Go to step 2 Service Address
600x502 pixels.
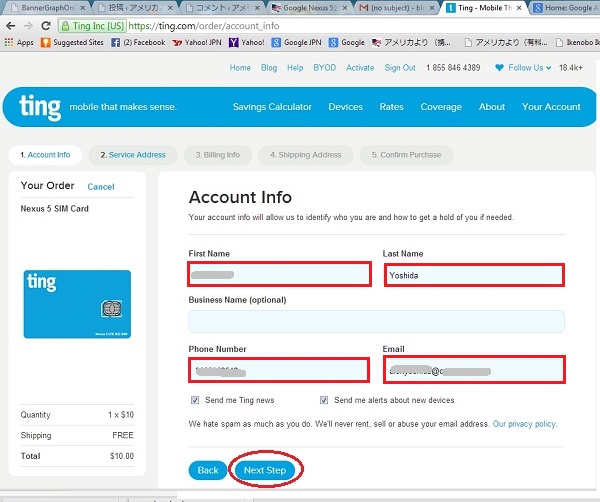tap(133, 155)
